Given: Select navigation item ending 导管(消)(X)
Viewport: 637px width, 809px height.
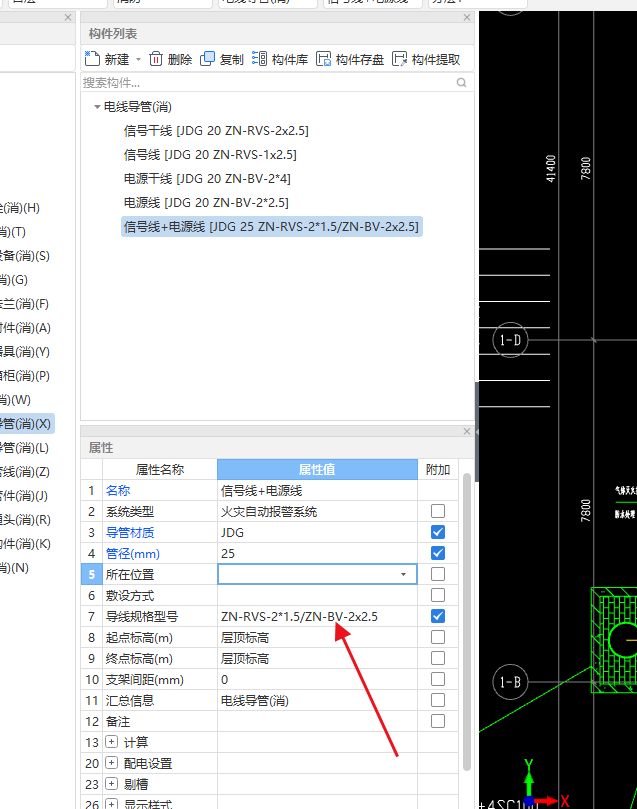Looking at the screenshot, I should pos(27,424).
